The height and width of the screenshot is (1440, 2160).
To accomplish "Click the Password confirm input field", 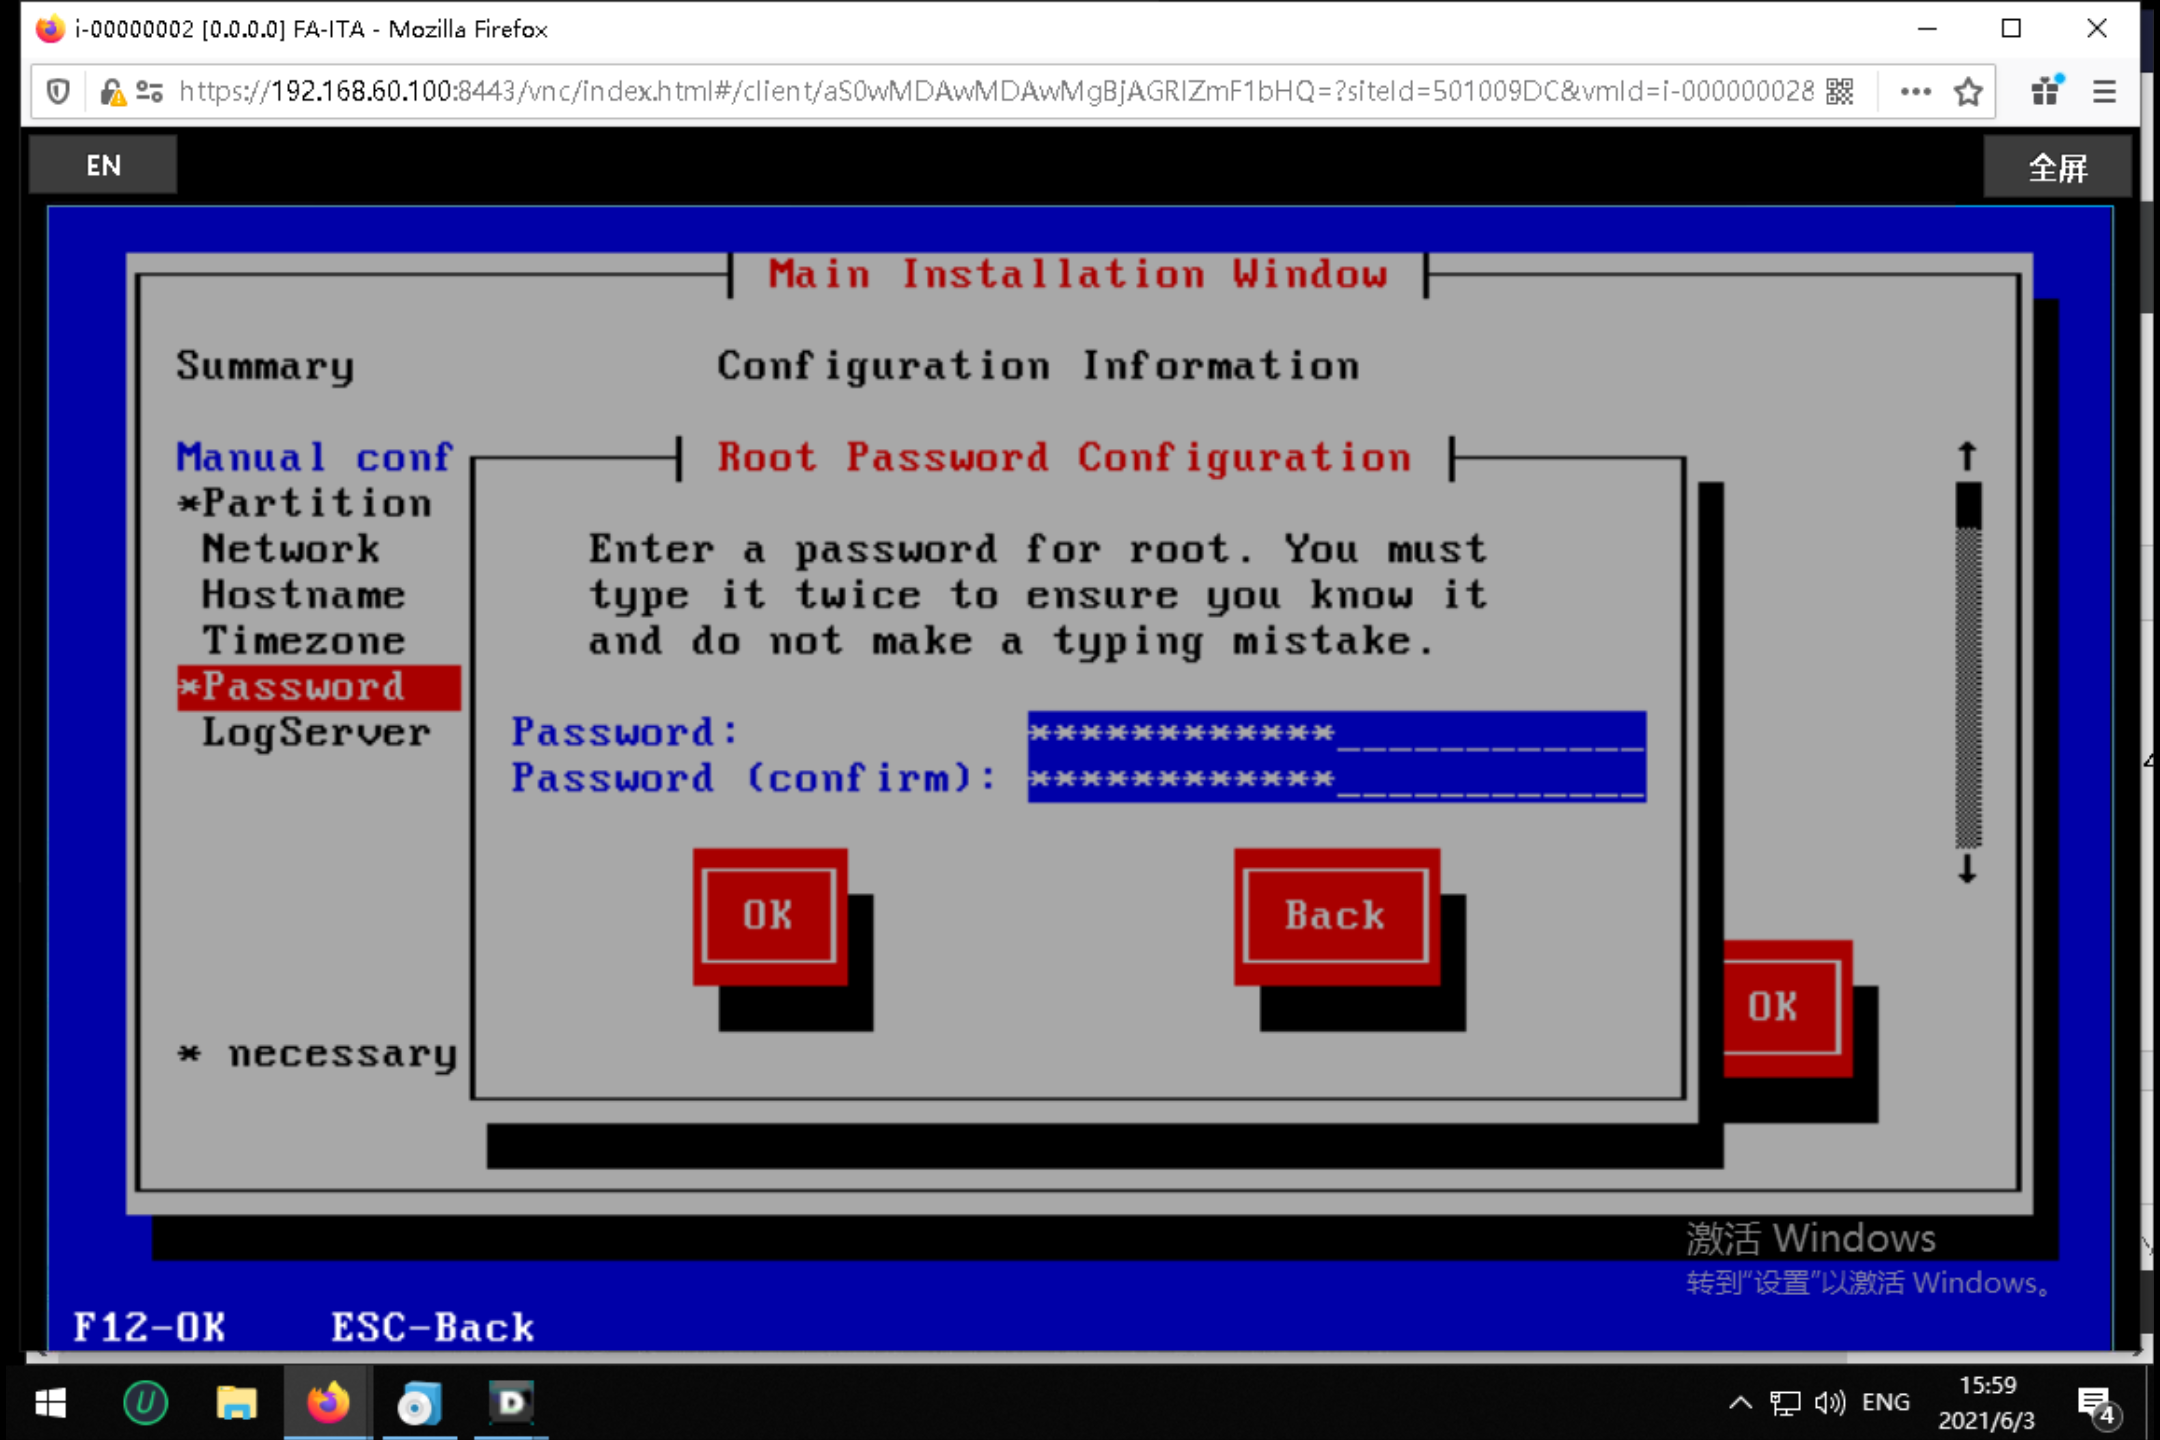I will [x=1336, y=779].
